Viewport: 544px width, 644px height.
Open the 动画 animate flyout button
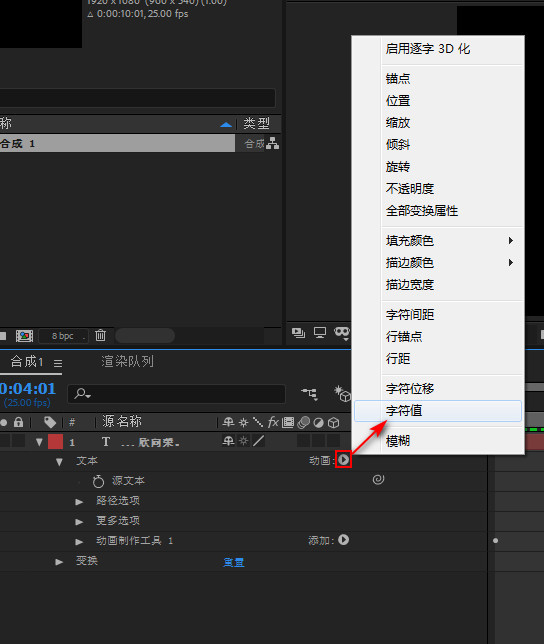[344, 460]
